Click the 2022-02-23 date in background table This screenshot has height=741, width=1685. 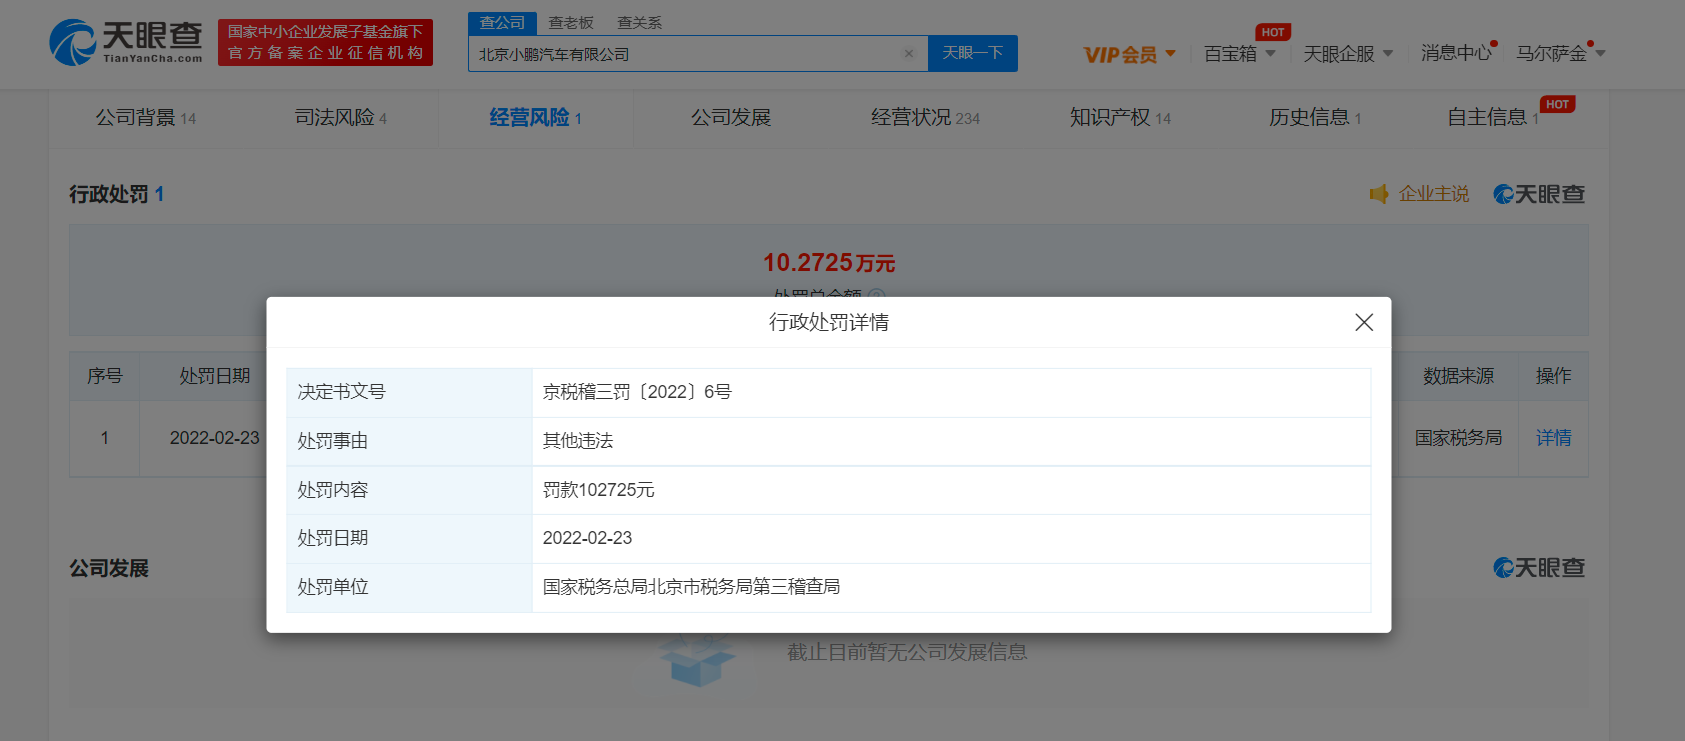tap(214, 438)
